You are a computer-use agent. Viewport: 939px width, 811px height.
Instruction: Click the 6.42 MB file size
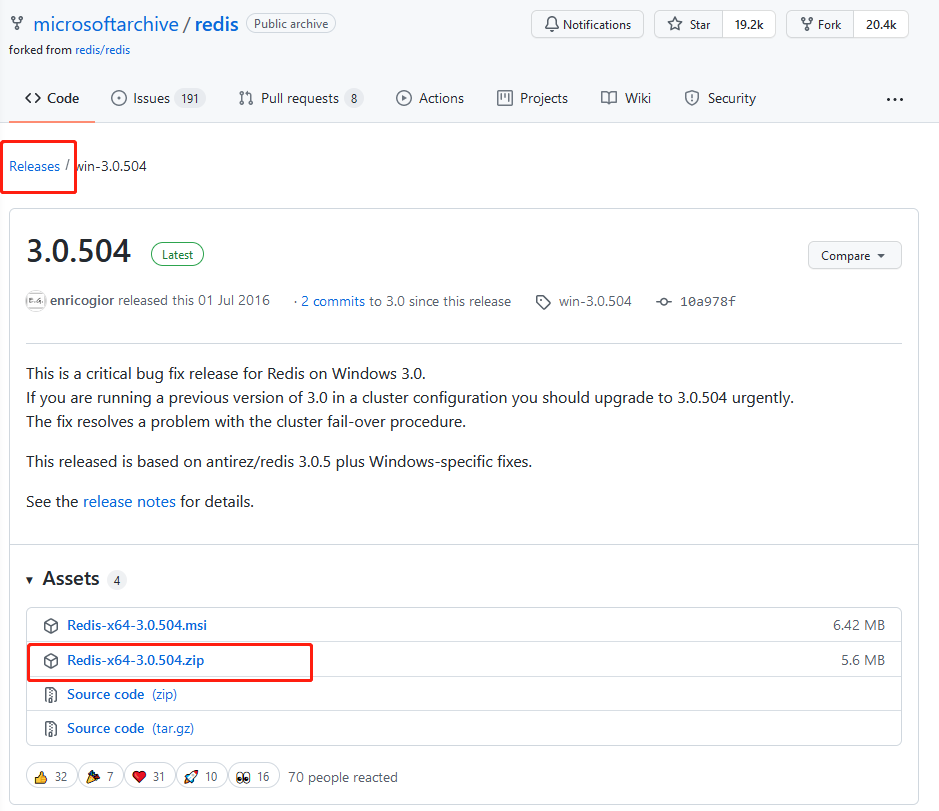859,625
